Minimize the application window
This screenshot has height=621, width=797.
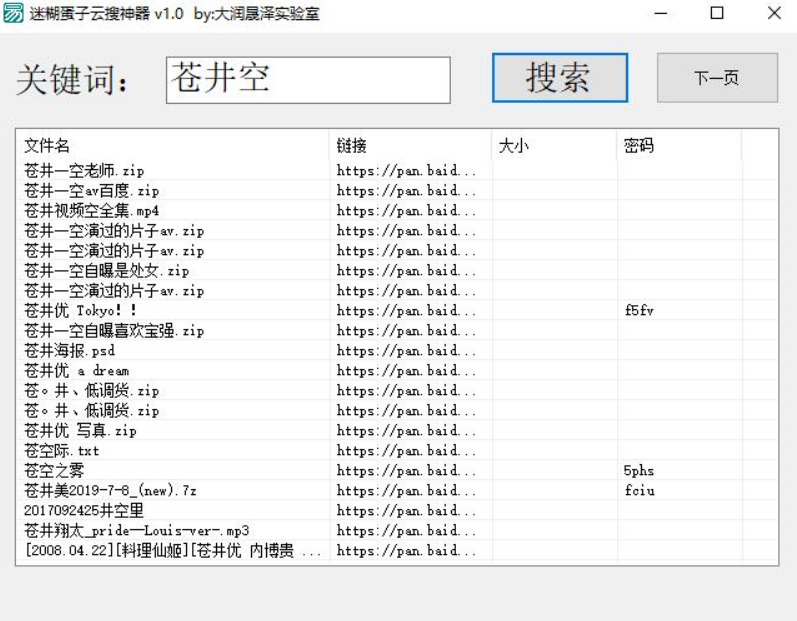(x=660, y=13)
